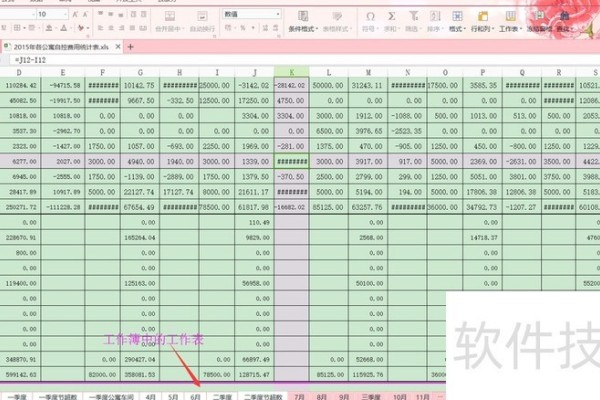Screen dimensions: 600x400
Task: Switch to the 6月 sheet tab
Action: (196, 397)
